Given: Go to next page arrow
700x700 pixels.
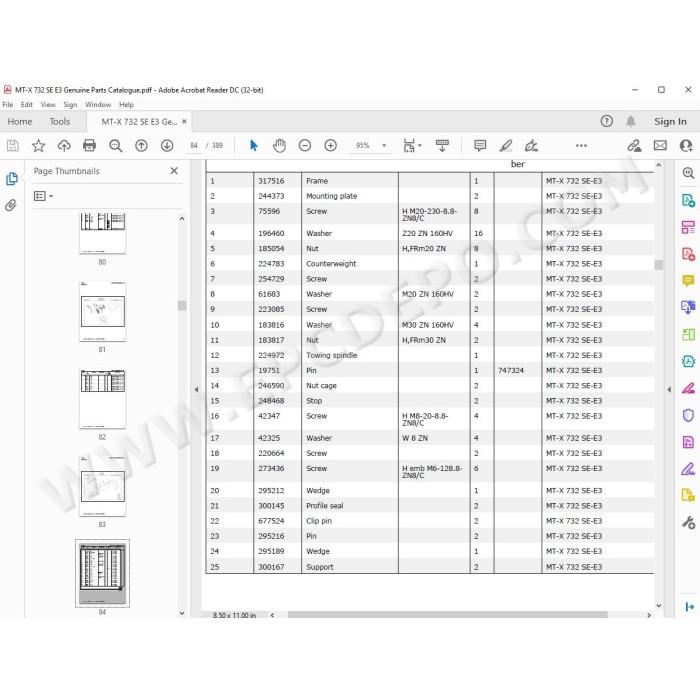Looking at the screenshot, I should pos(167,146).
